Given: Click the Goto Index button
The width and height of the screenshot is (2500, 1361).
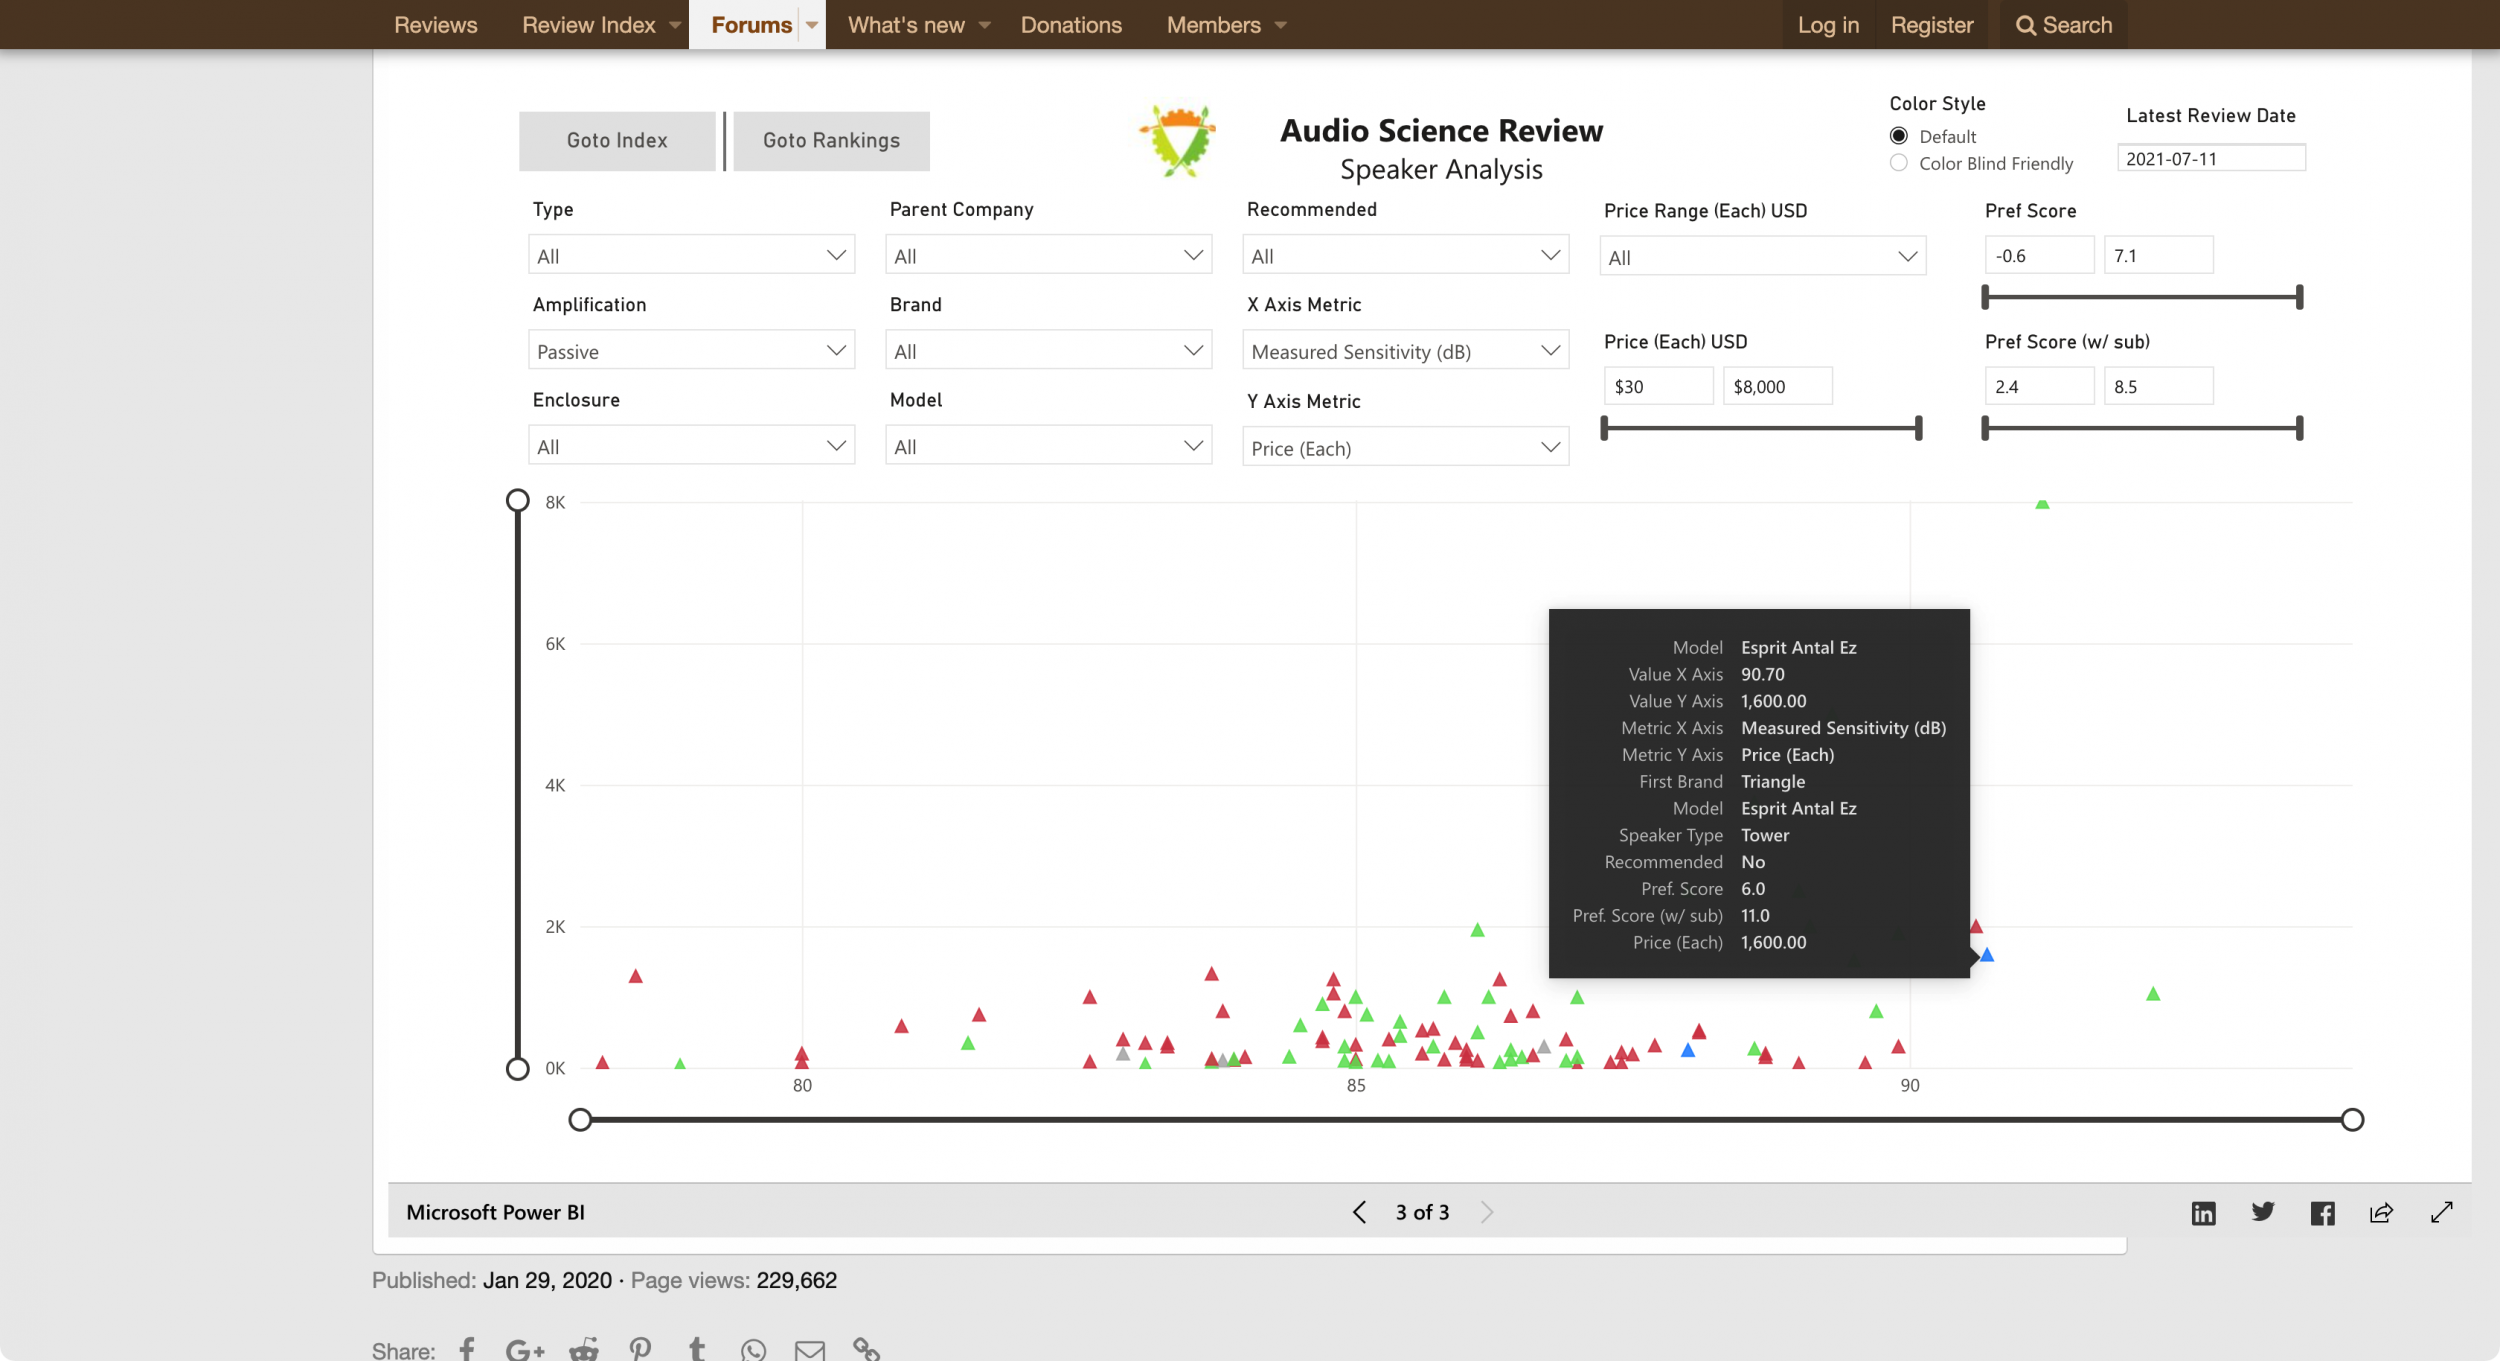Looking at the screenshot, I should (x=617, y=141).
